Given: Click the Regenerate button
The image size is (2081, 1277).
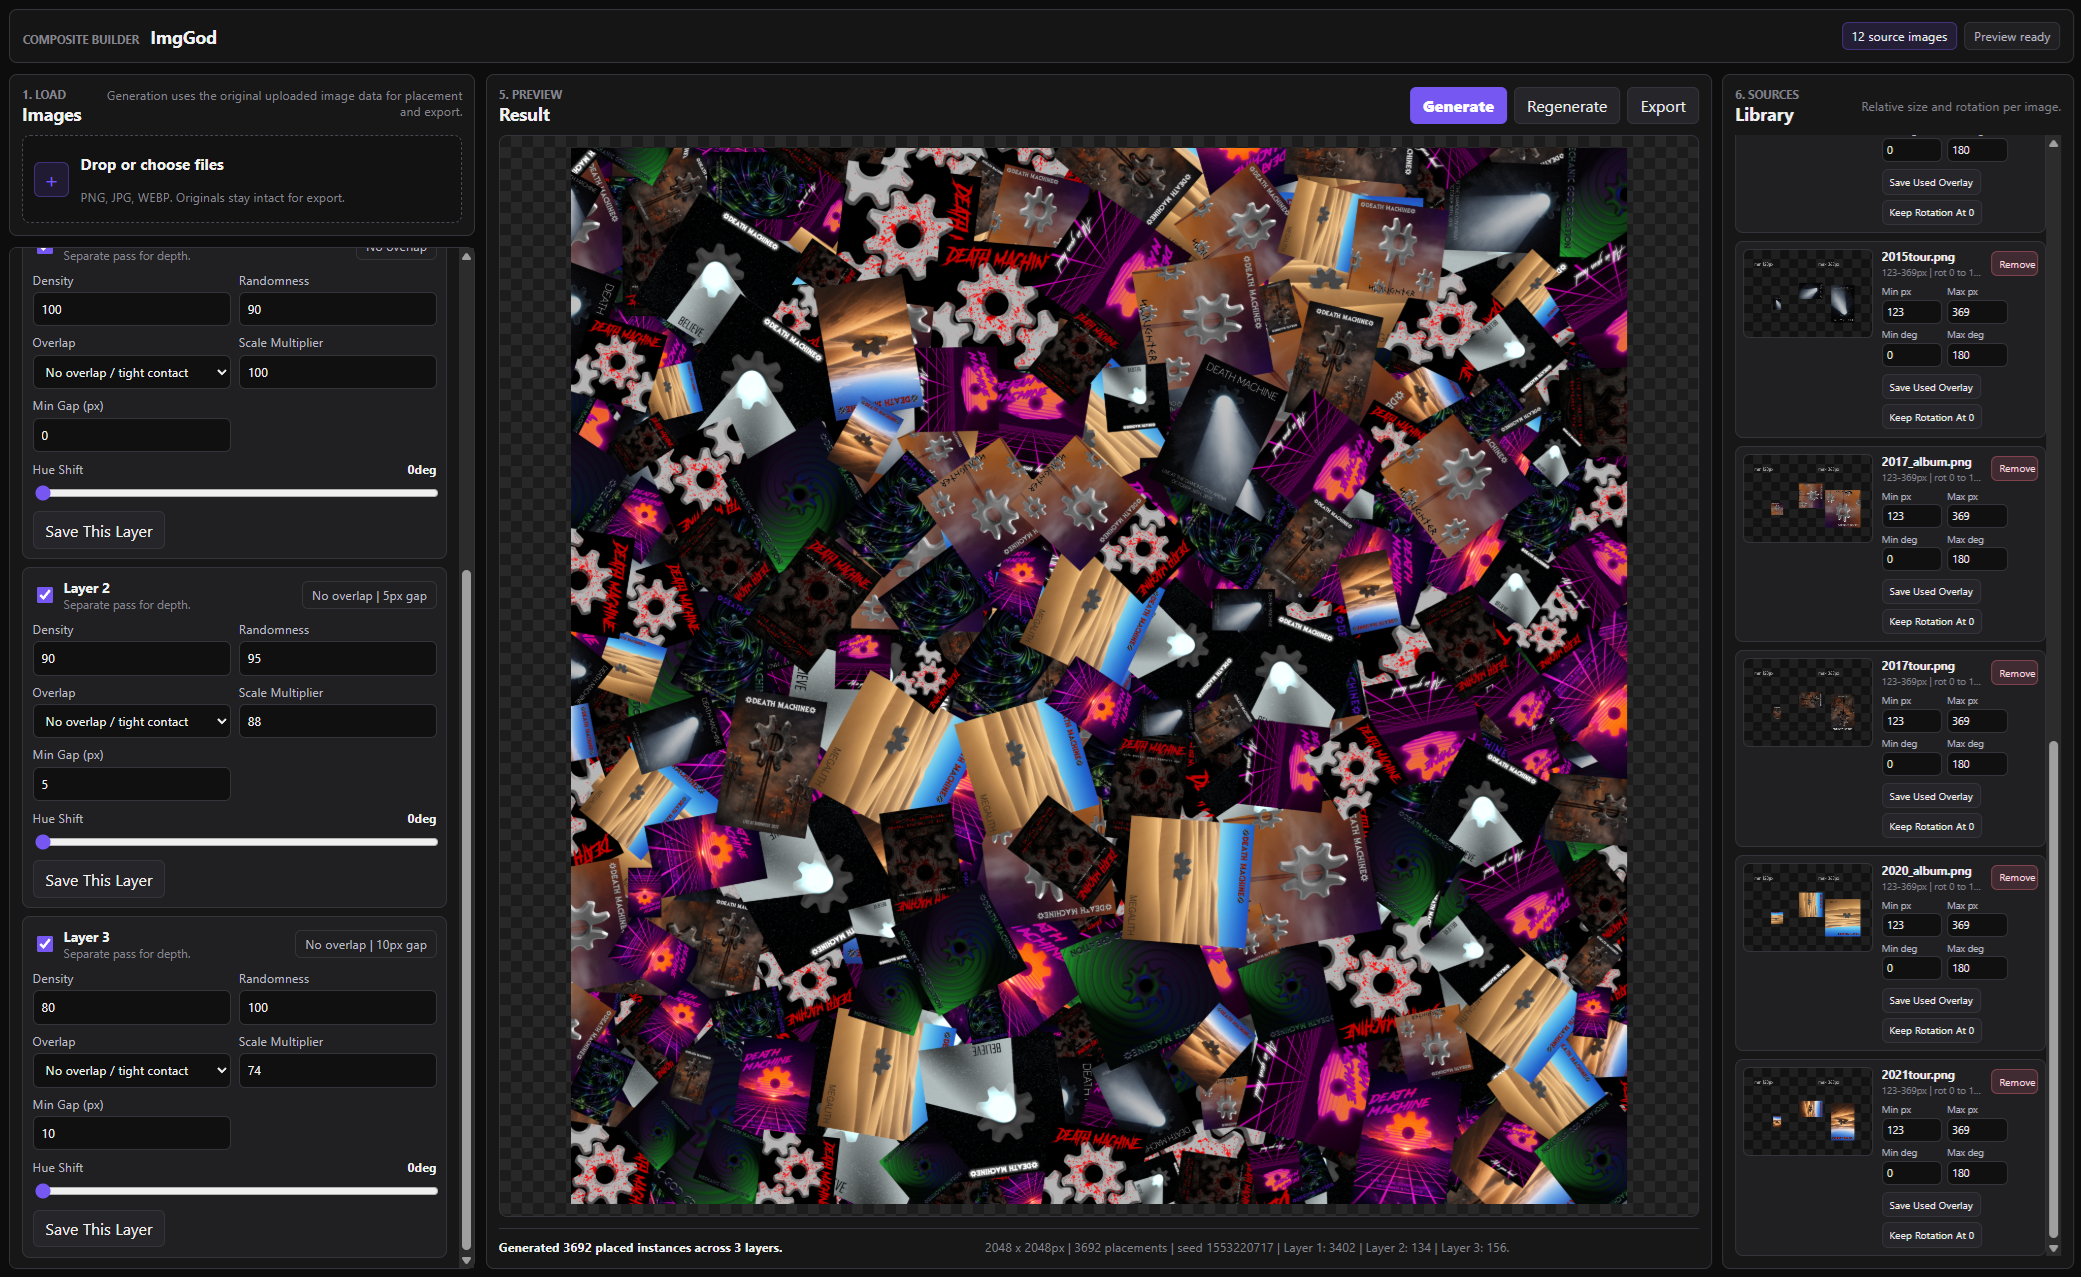Looking at the screenshot, I should 1566,107.
